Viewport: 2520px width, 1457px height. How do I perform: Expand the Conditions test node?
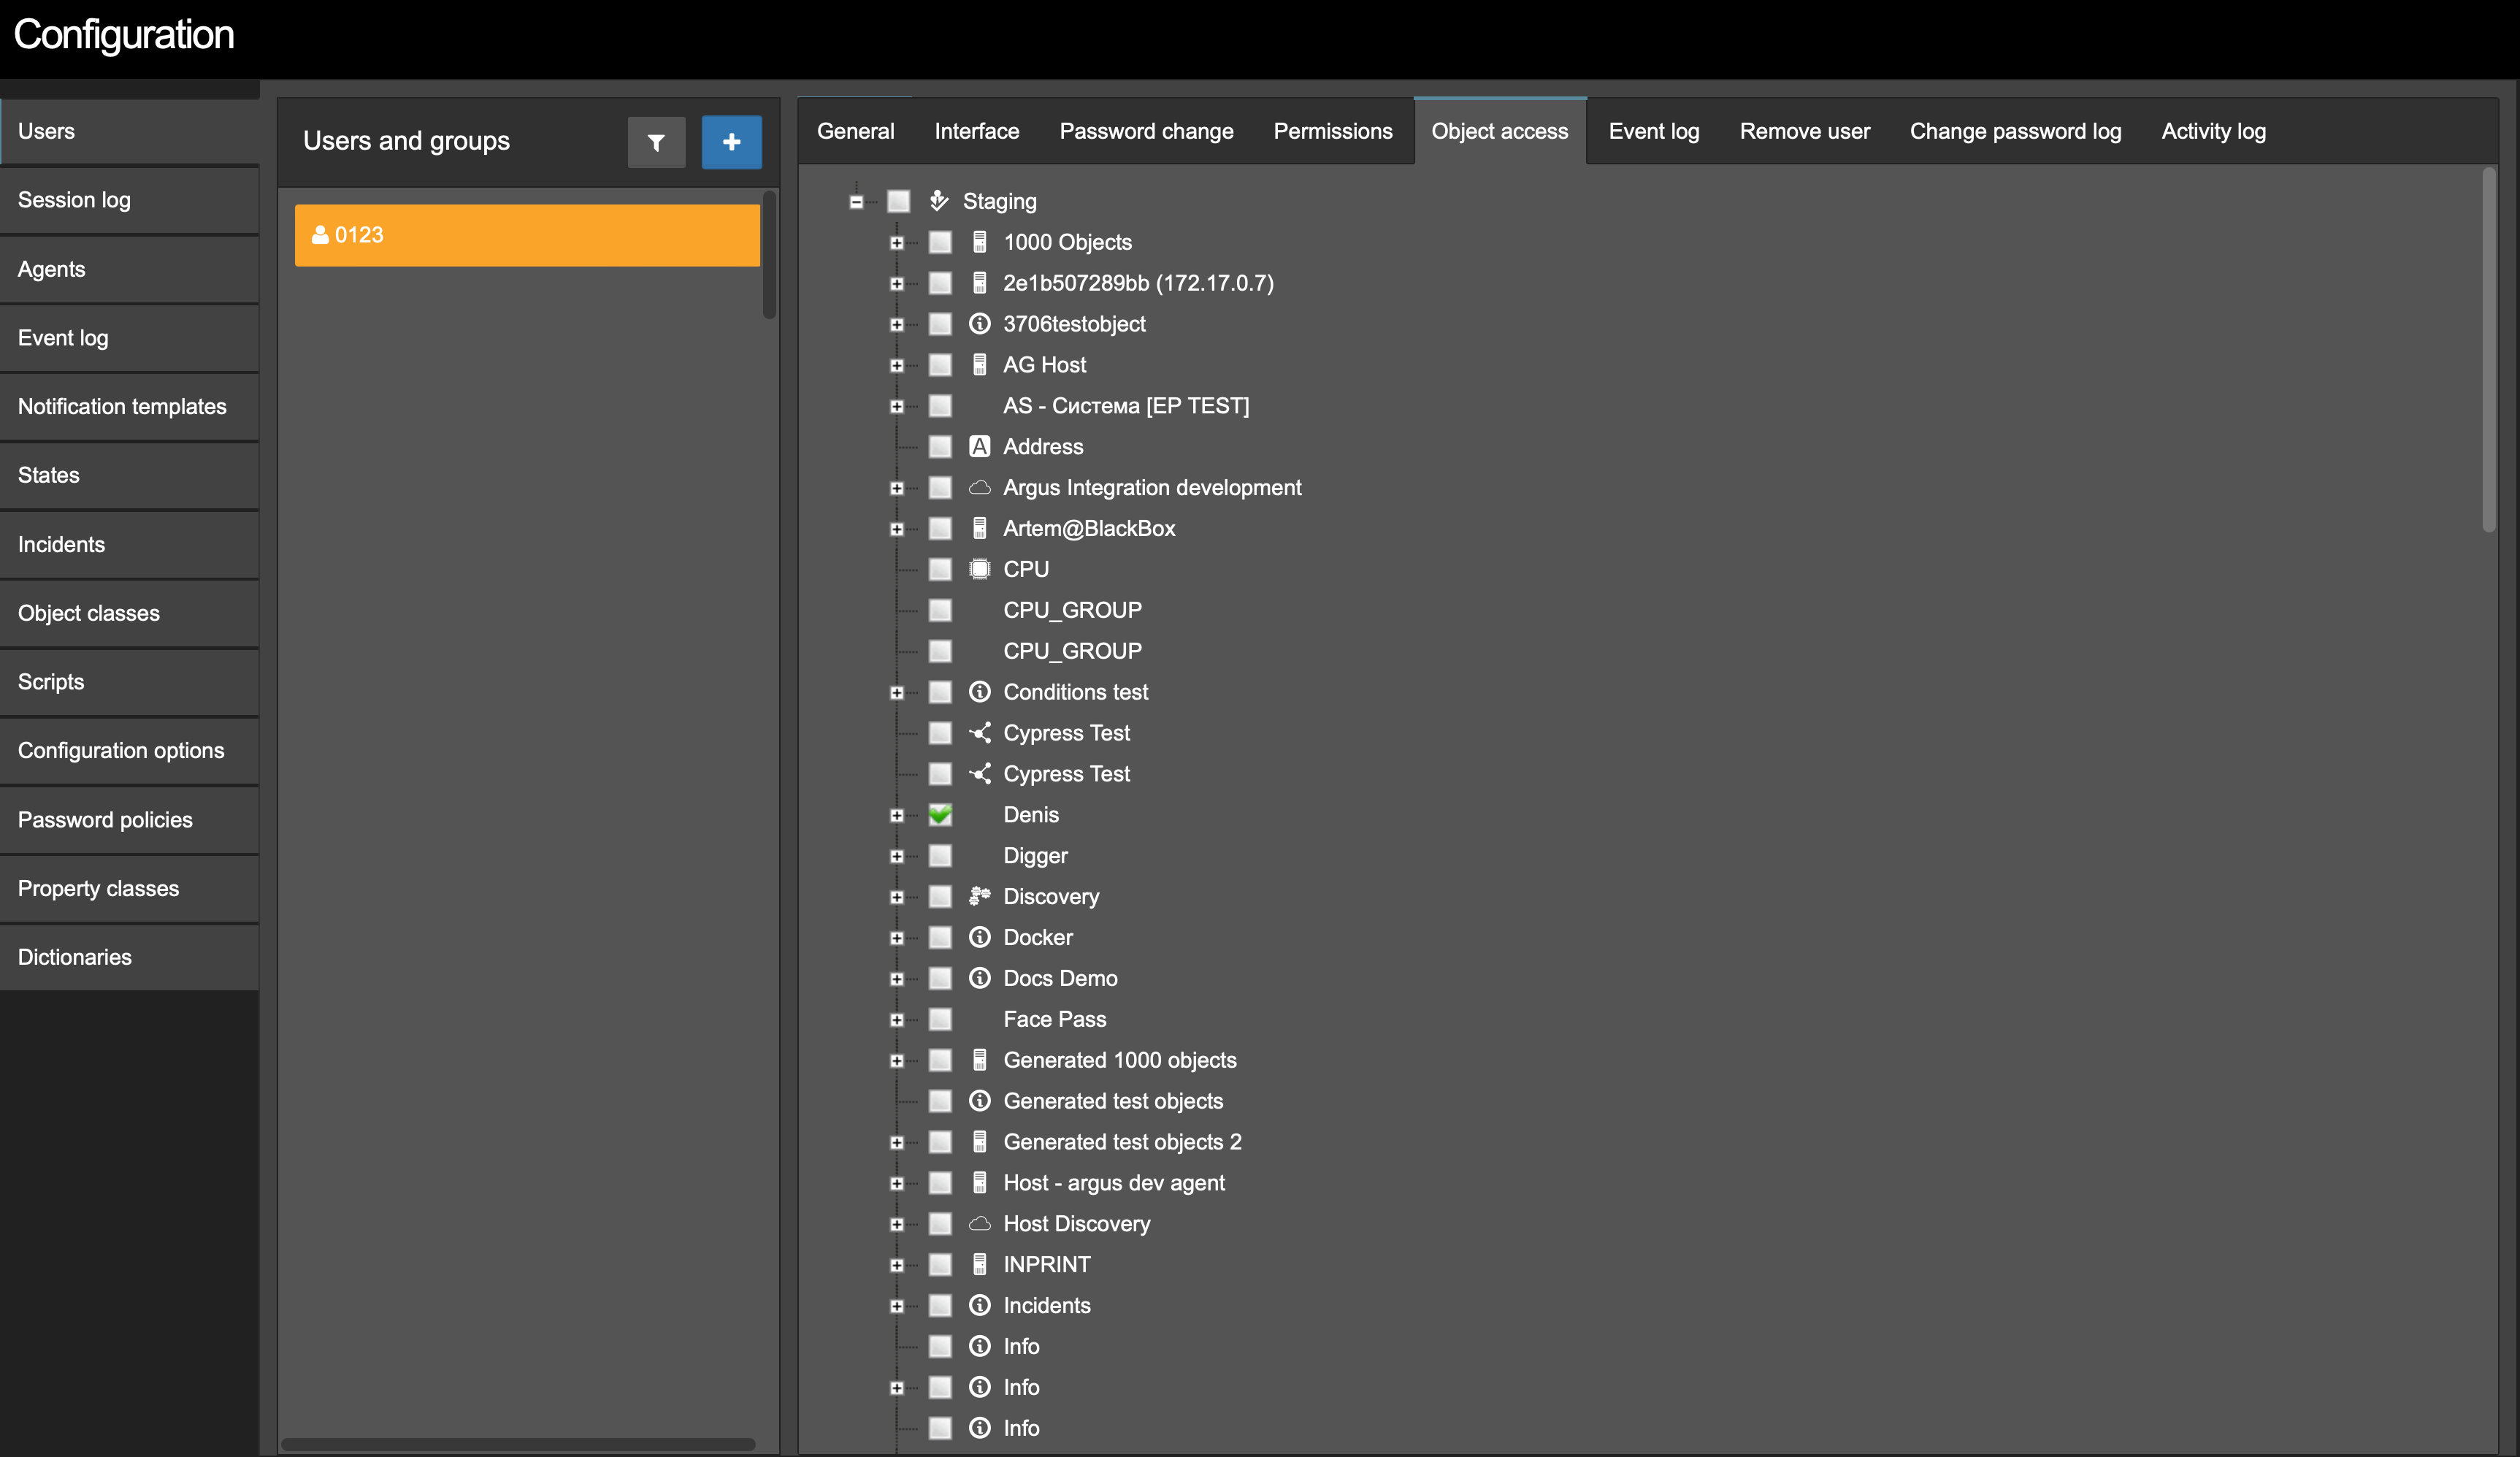coord(897,693)
